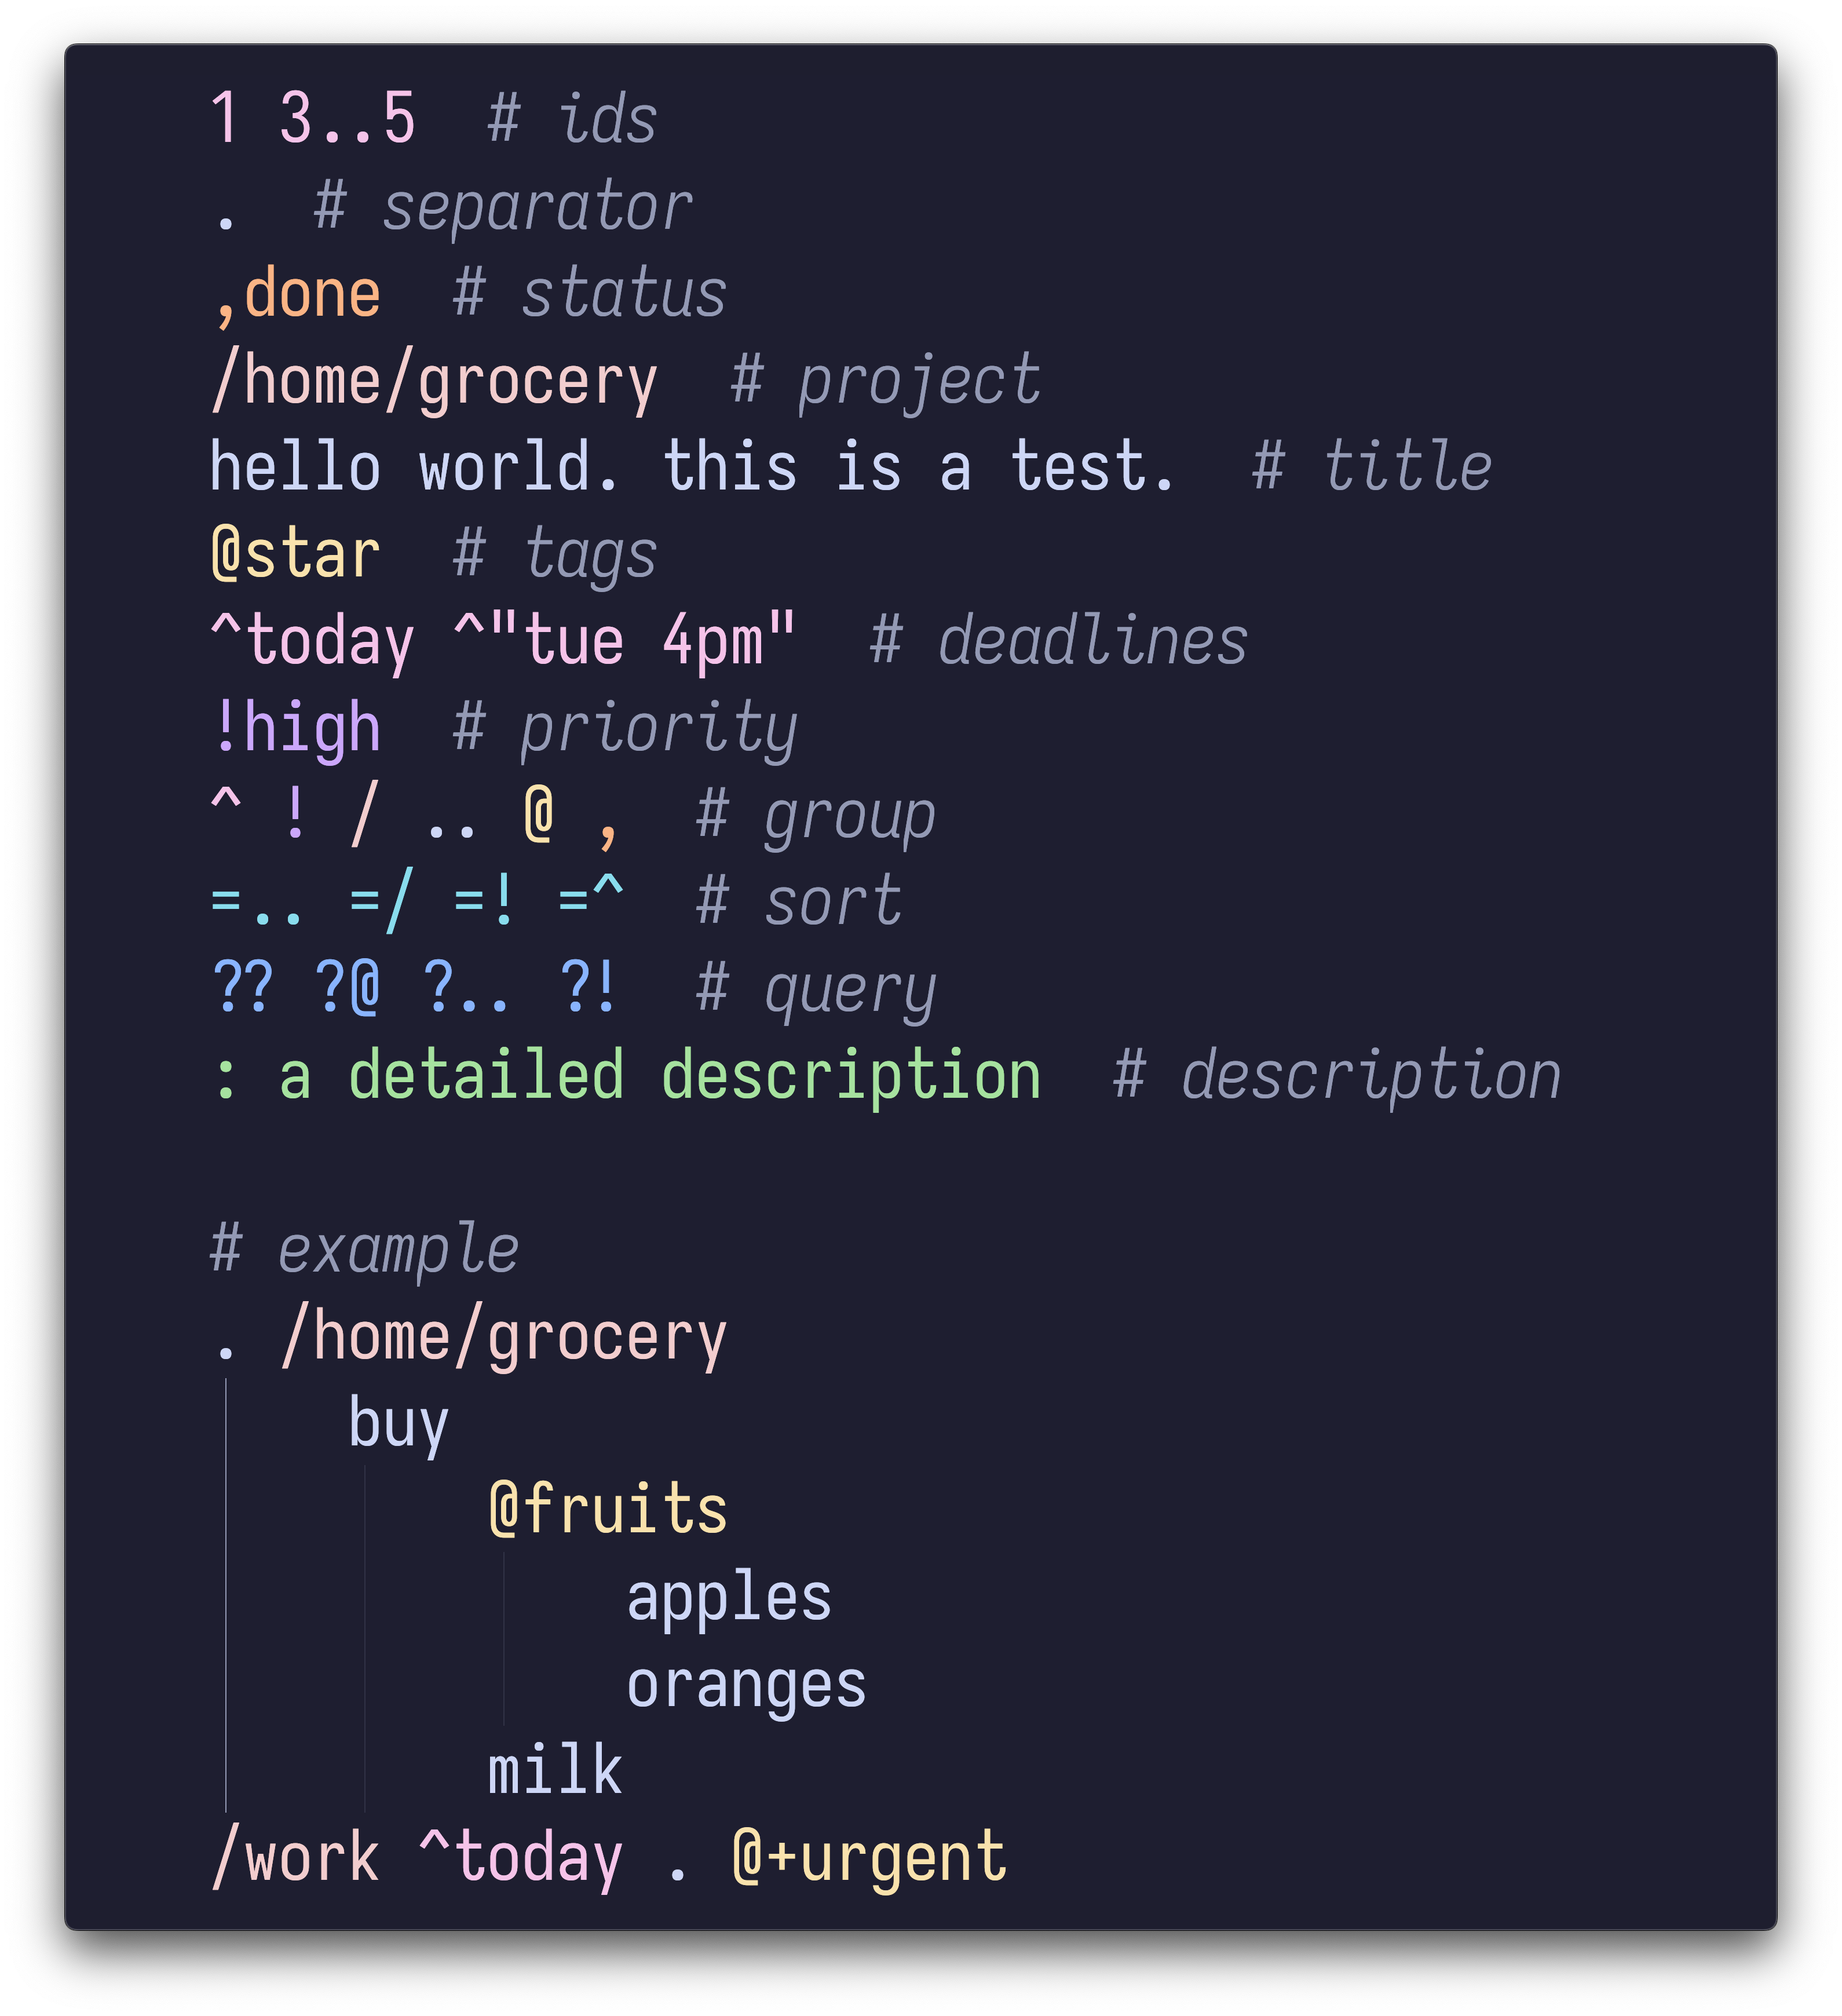Viewport: 1842px width, 2016px height.
Task: Click the "@star" tag token
Action: pos(296,555)
